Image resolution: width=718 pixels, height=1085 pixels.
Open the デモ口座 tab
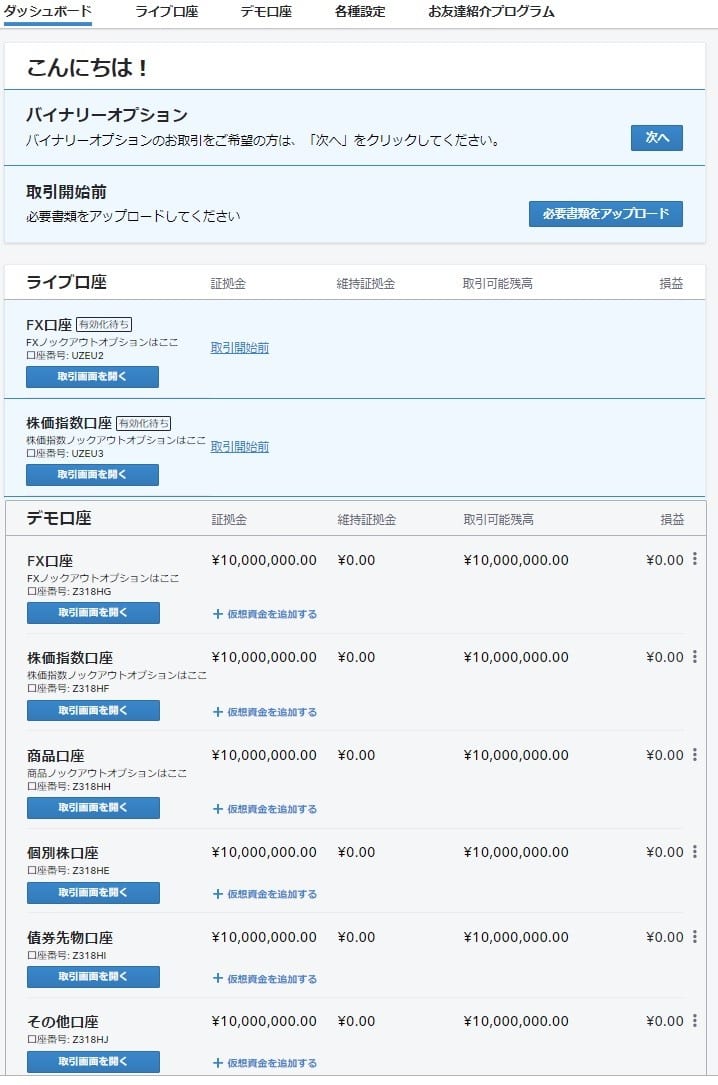point(266,12)
